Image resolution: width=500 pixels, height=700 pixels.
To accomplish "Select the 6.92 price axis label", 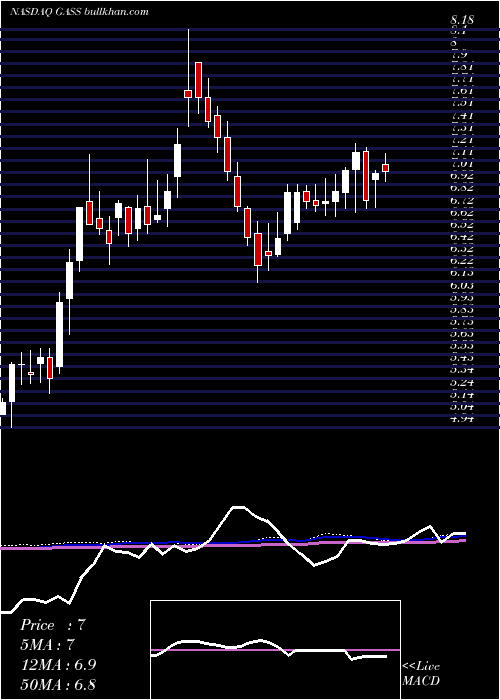I will click(x=462, y=175).
